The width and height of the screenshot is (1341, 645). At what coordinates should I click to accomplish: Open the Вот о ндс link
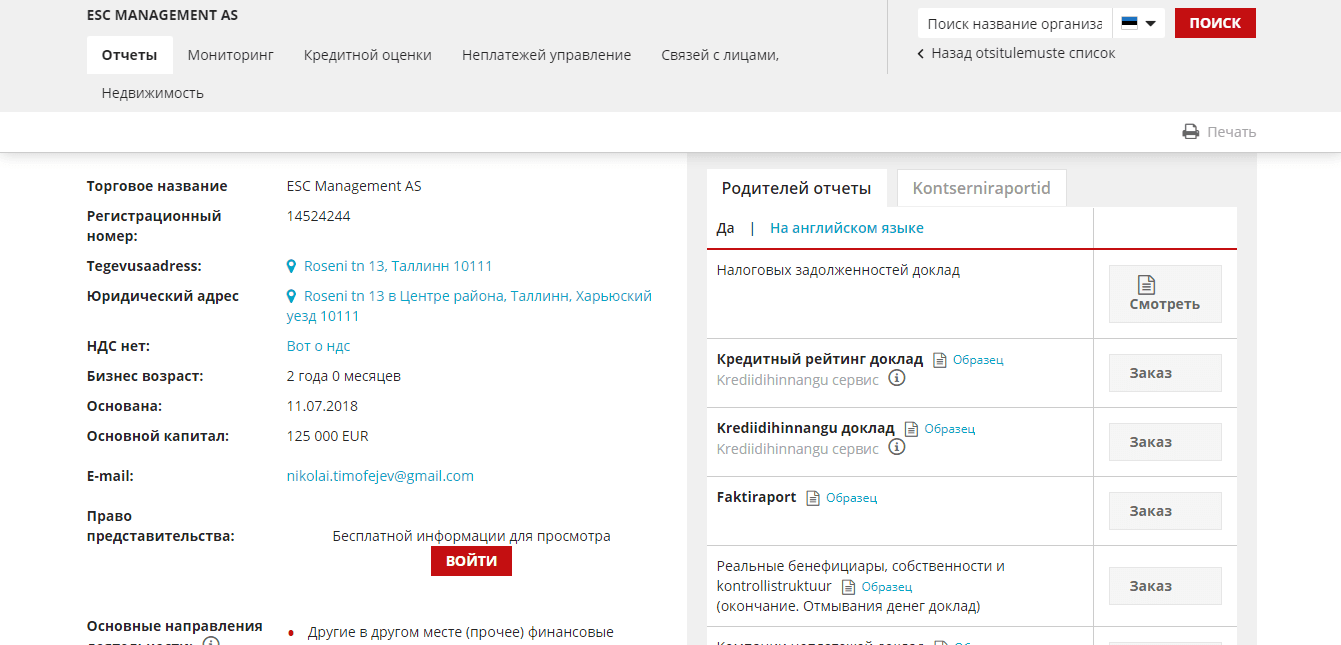coord(318,346)
